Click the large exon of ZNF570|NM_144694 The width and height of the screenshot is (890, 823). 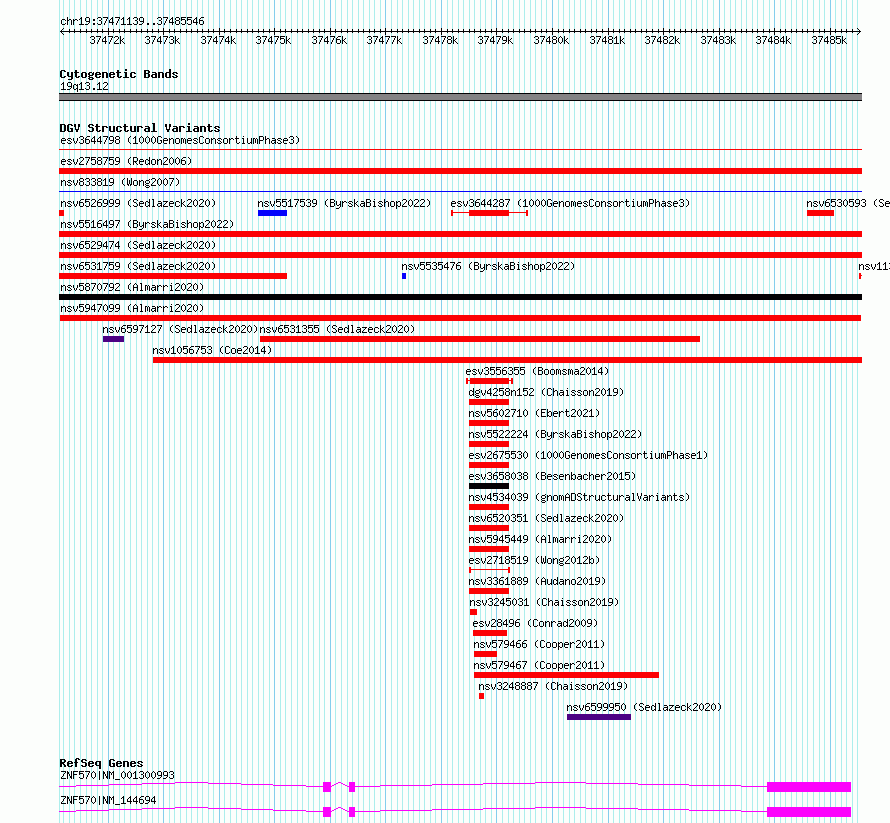tap(809, 812)
